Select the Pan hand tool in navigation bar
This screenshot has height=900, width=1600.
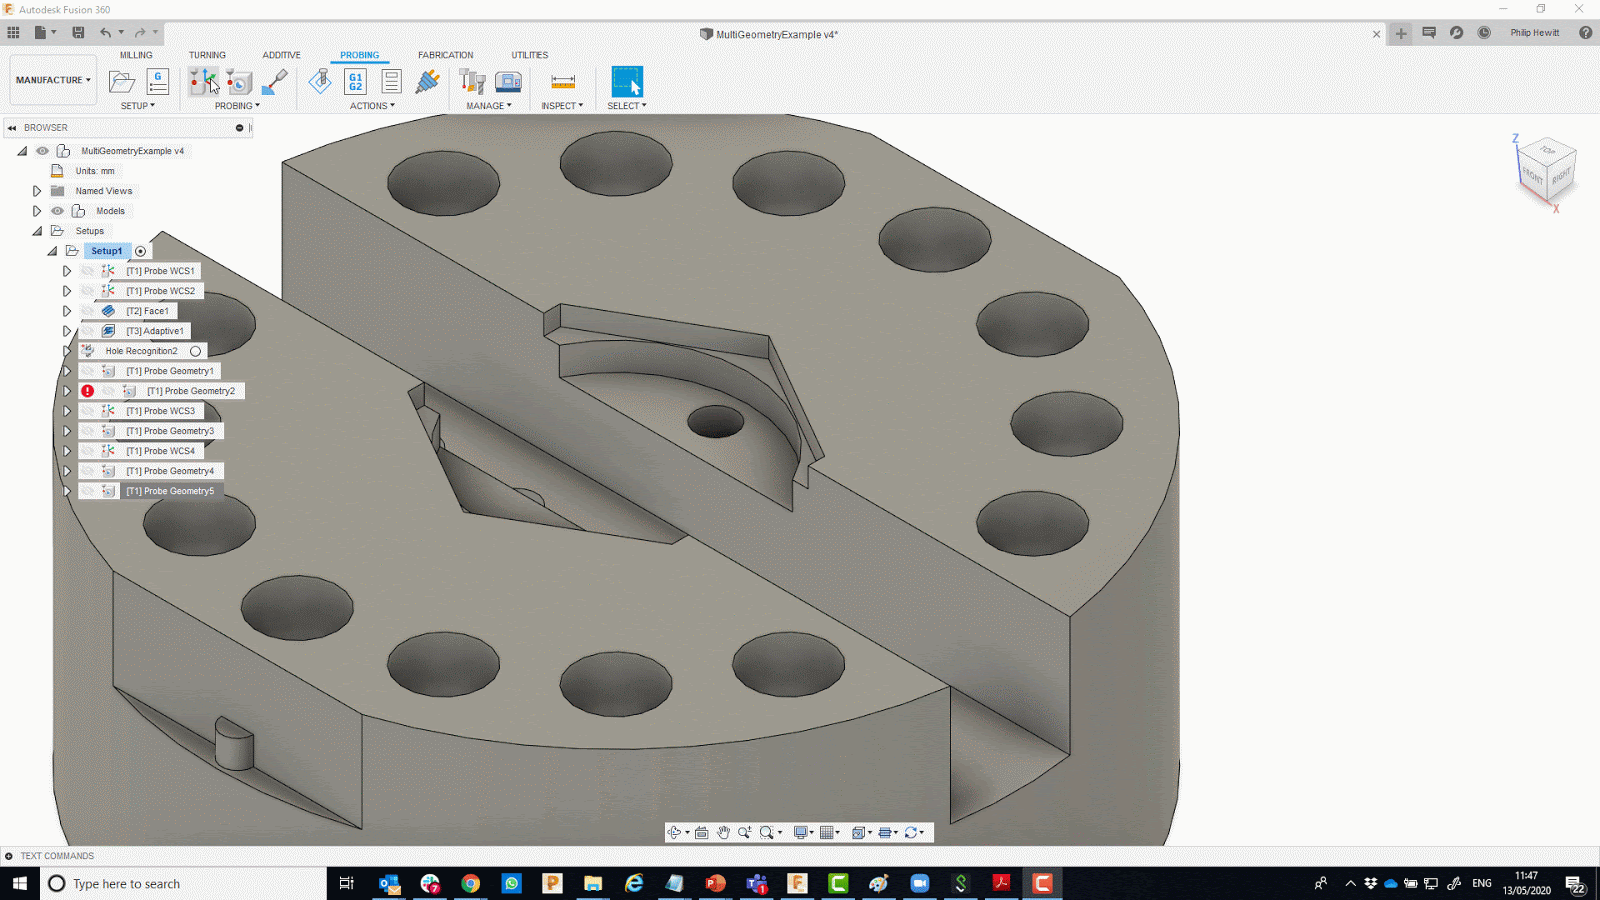point(723,833)
